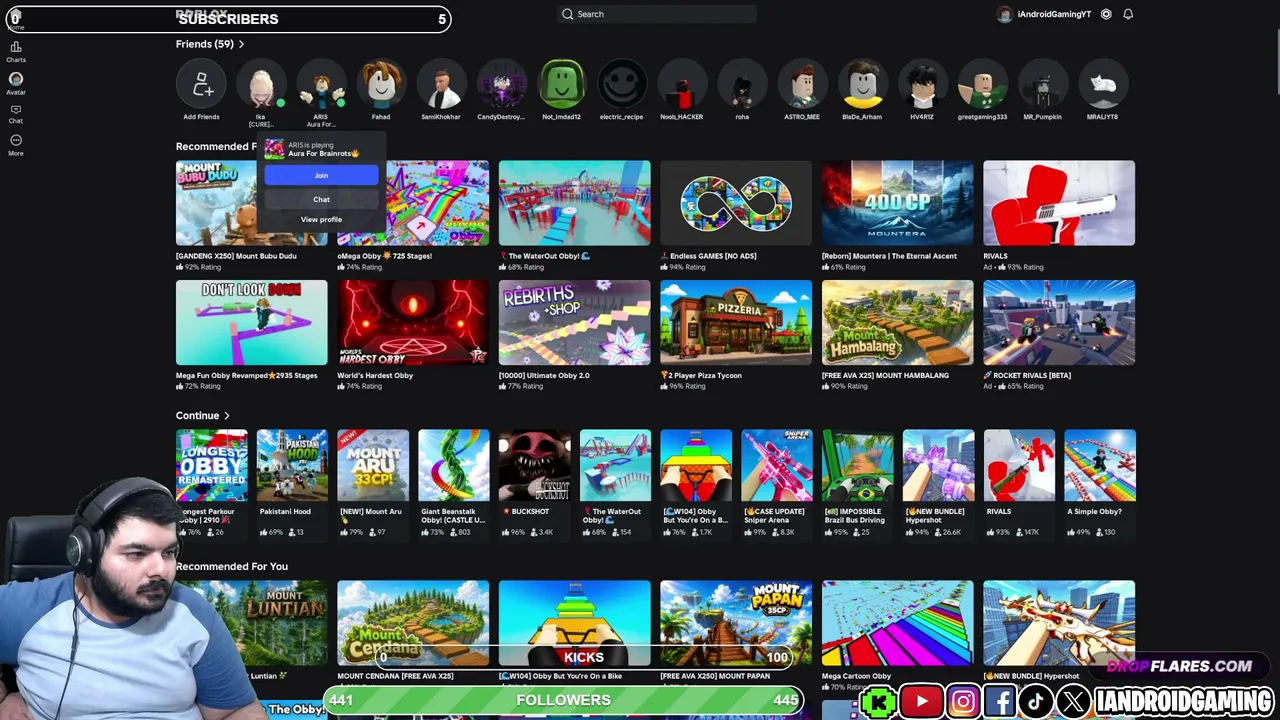Open friend SamiKhokhar's avatar
Viewport: 1280px width, 720px height.
pyautogui.click(x=441, y=85)
